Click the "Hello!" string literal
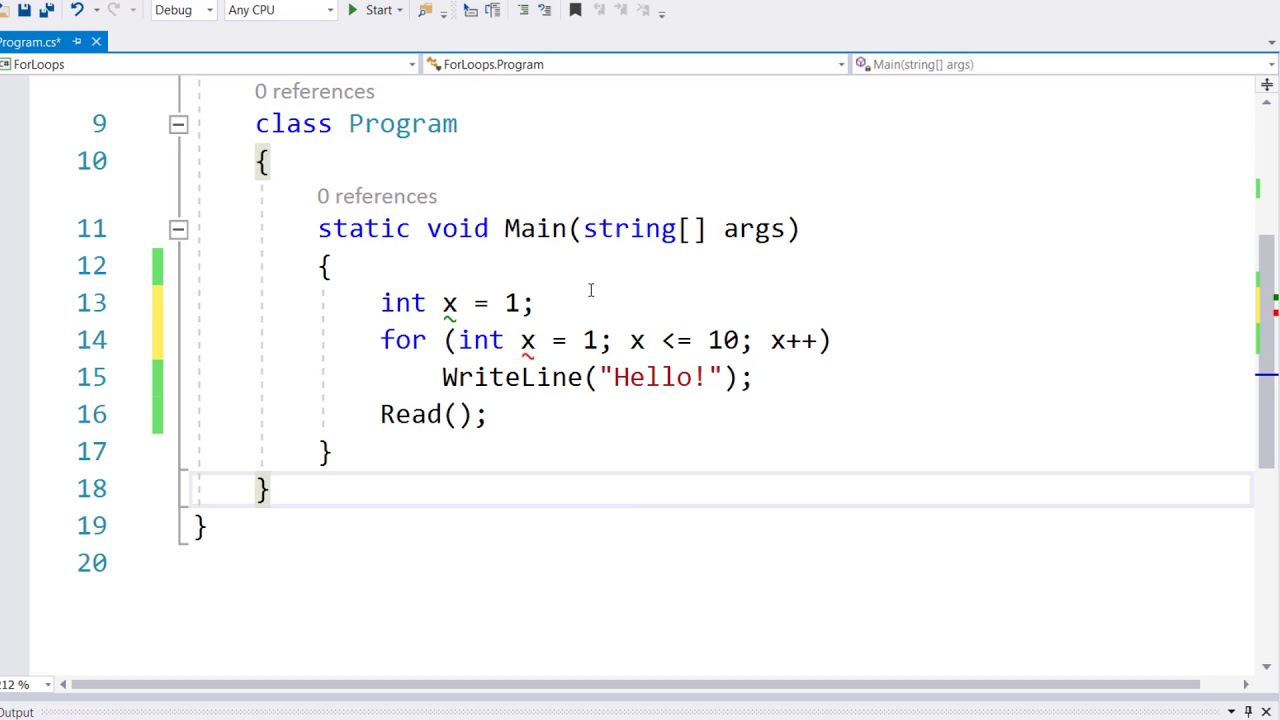1280x720 pixels. click(x=660, y=377)
